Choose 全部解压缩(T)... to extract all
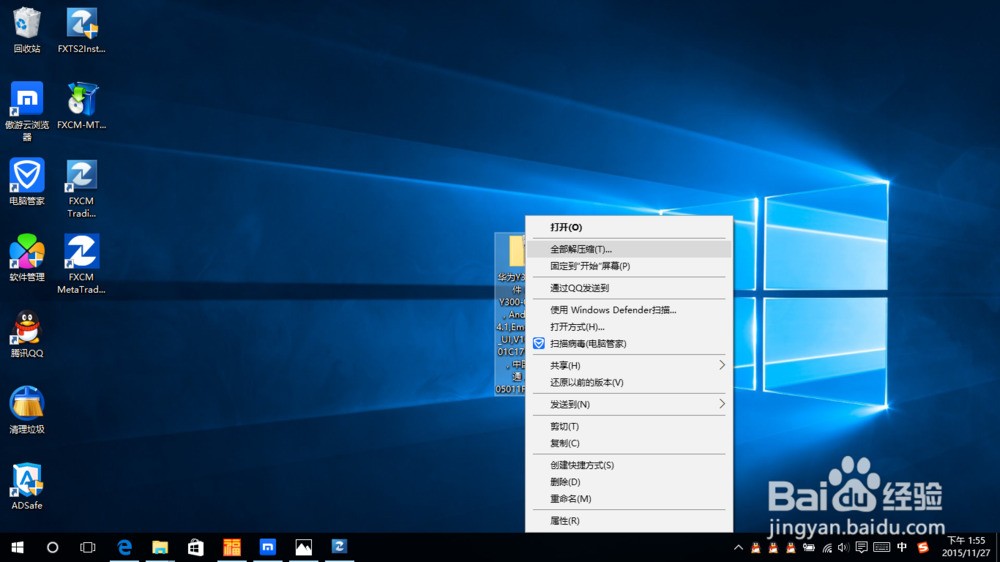 pyautogui.click(x=629, y=249)
